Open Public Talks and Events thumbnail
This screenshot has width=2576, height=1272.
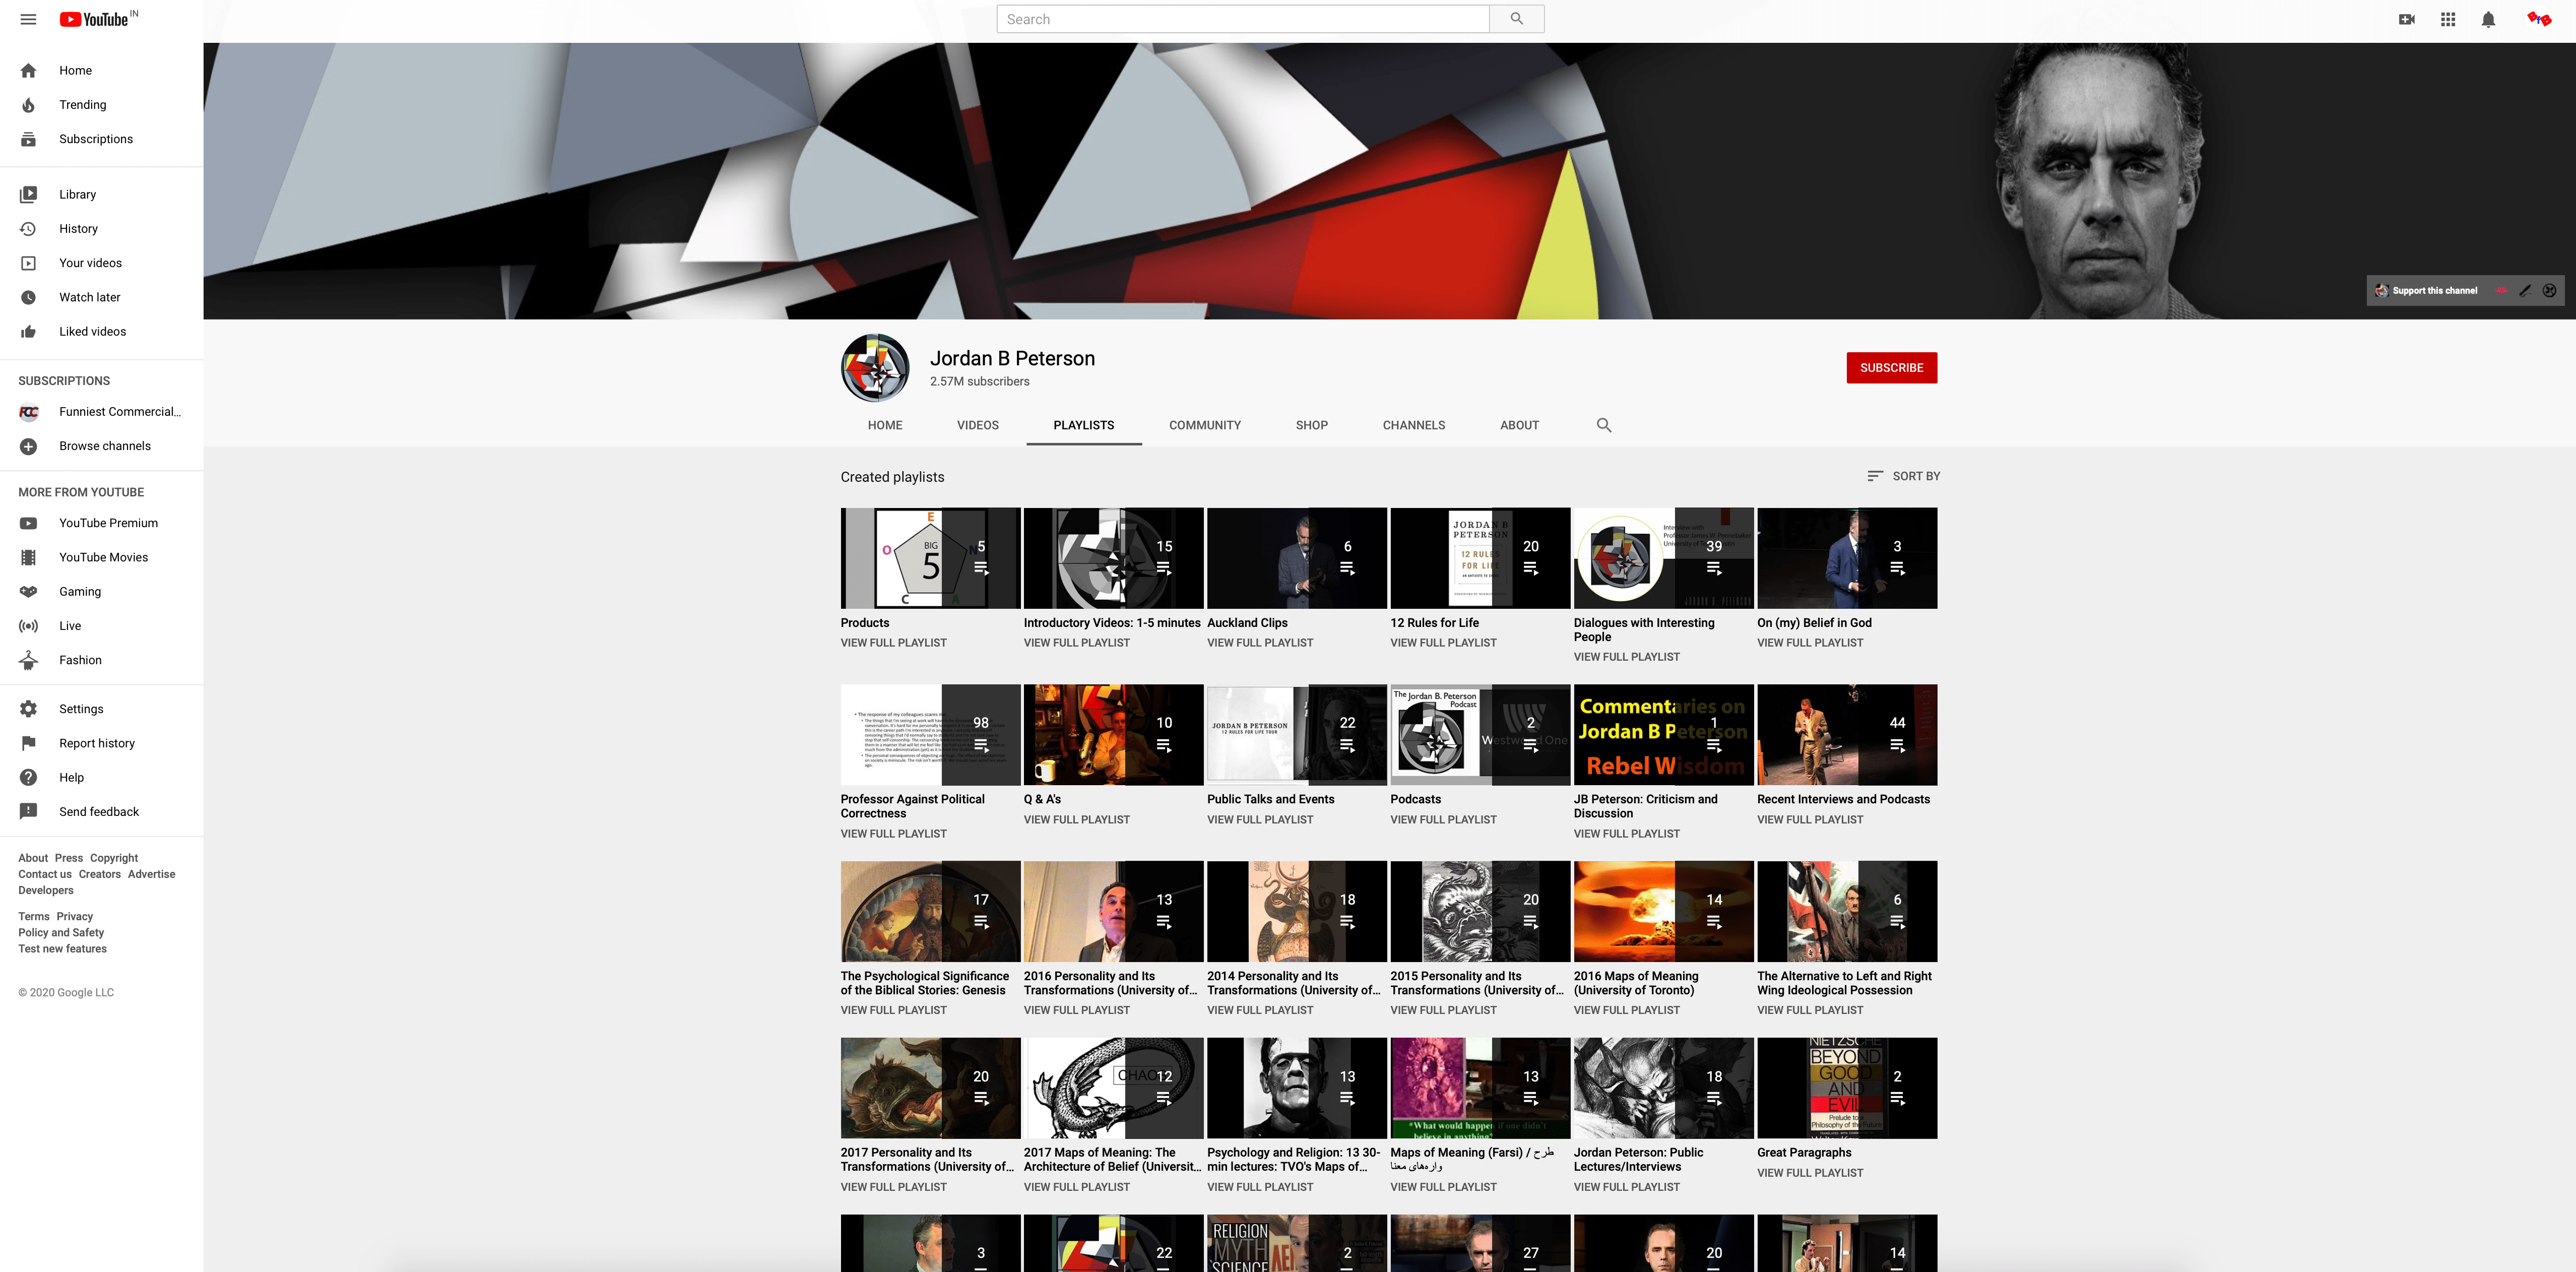[1297, 735]
